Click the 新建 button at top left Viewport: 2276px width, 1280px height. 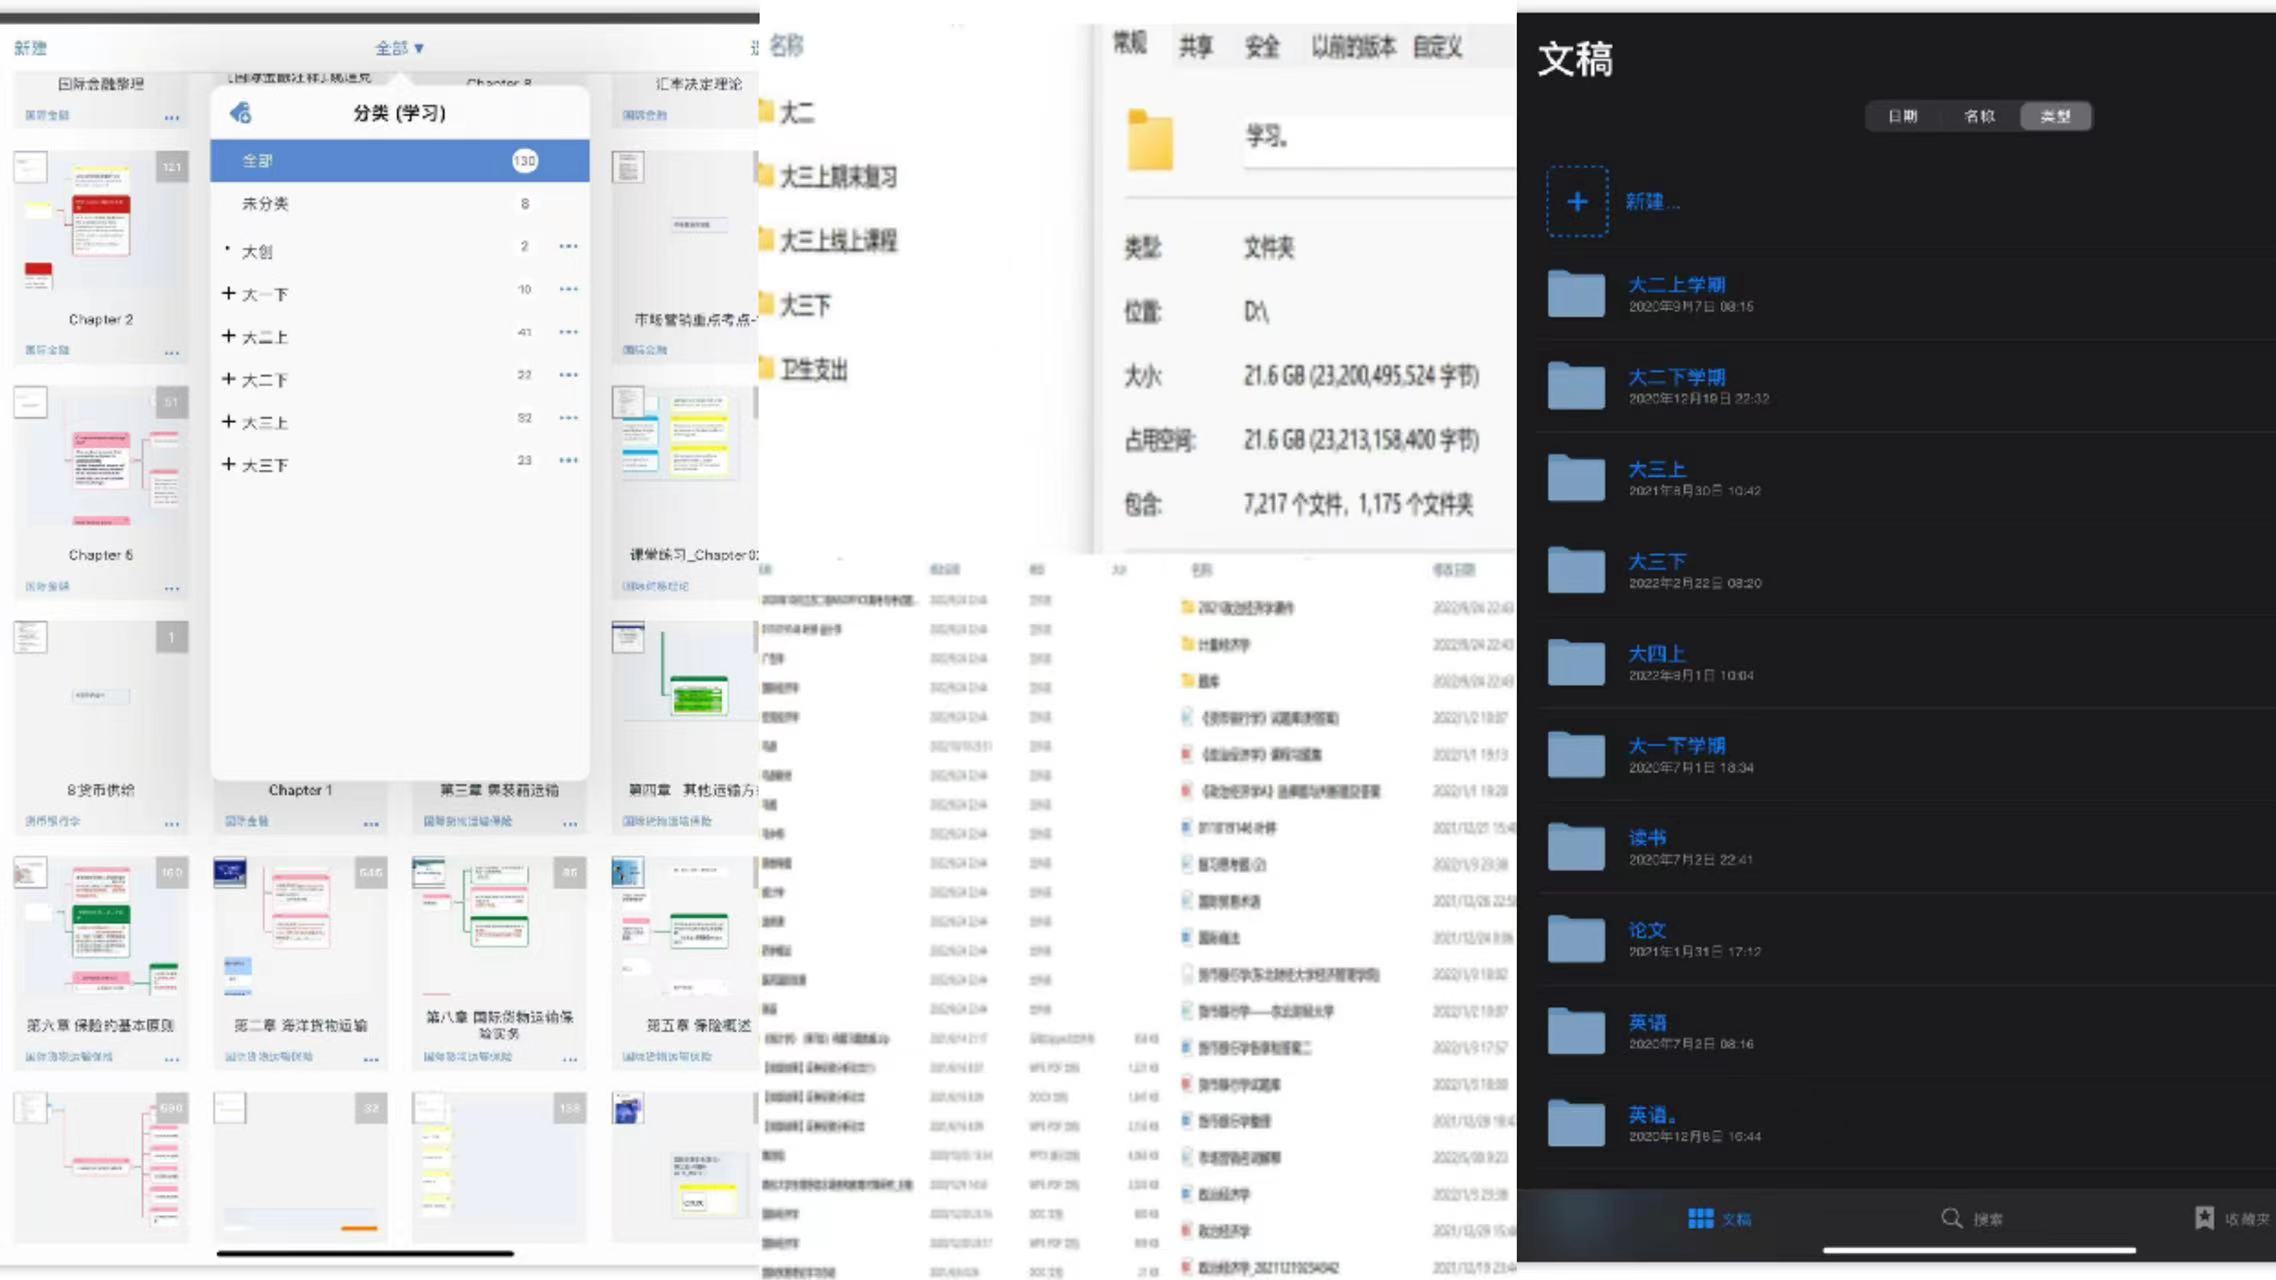[x=30, y=48]
